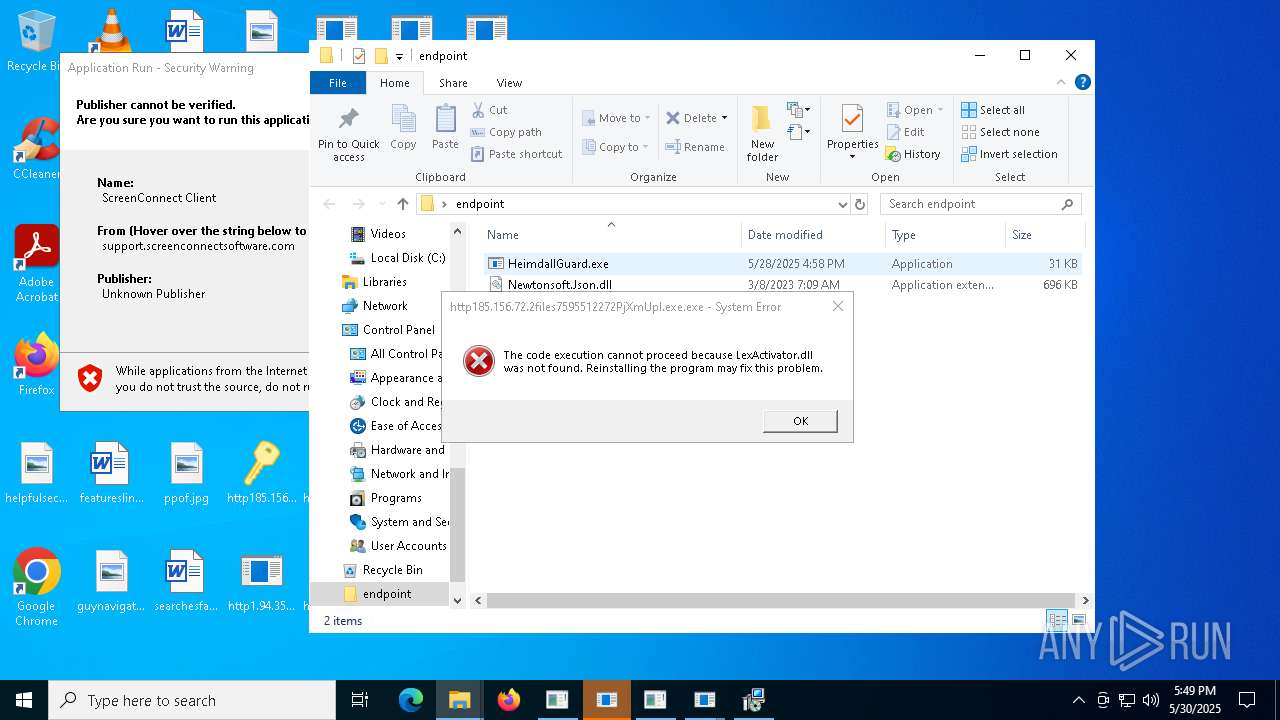The height and width of the screenshot is (720, 1280).
Task: Switch to Details view icon in status bar
Action: [1058, 621]
